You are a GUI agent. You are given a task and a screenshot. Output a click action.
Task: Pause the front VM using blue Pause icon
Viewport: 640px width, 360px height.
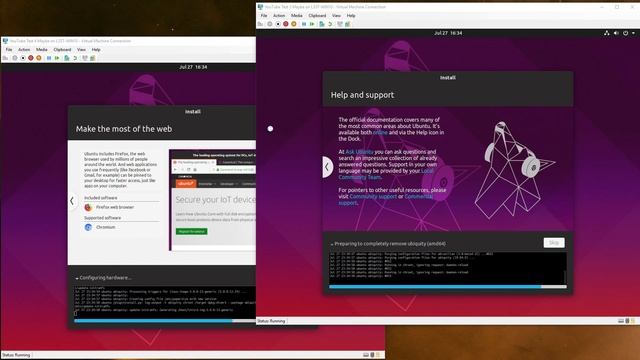pos(304,24)
